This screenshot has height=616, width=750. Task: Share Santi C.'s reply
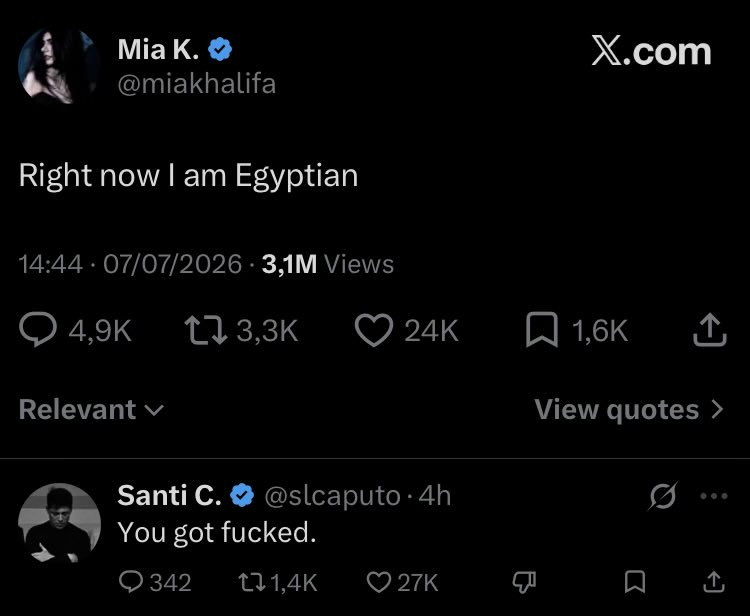pyautogui.click(x=713, y=582)
